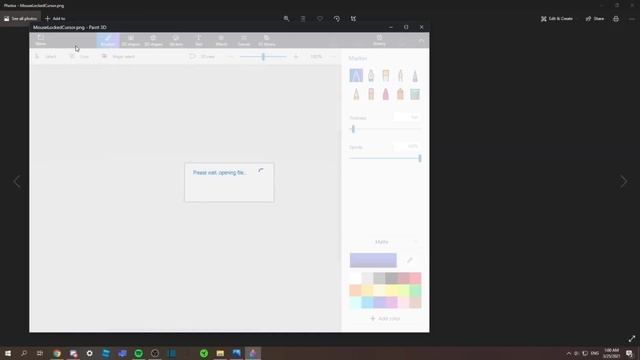Adjust the canvas zoom slider
The width and height of the screenshot is (640, 360).
click(263, 57)
